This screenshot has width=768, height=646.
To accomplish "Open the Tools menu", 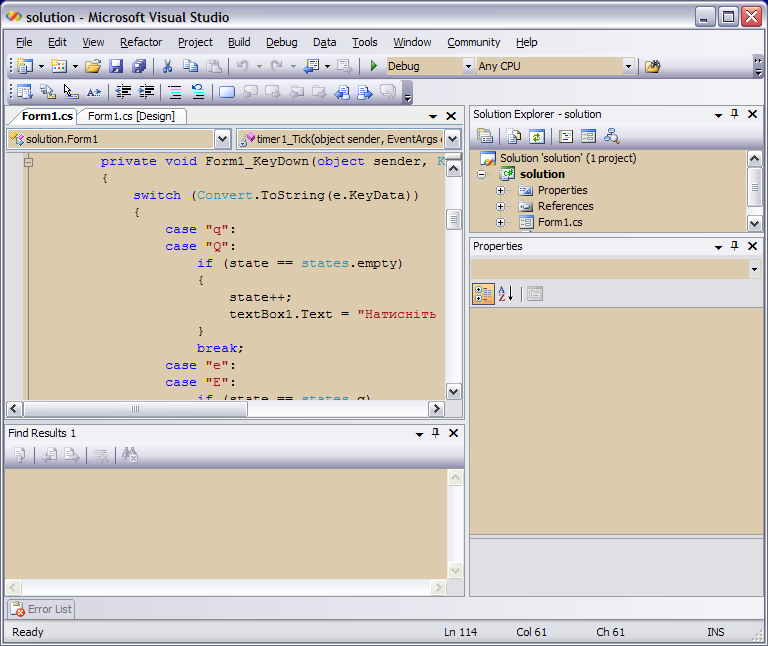I will click(364, 43).
